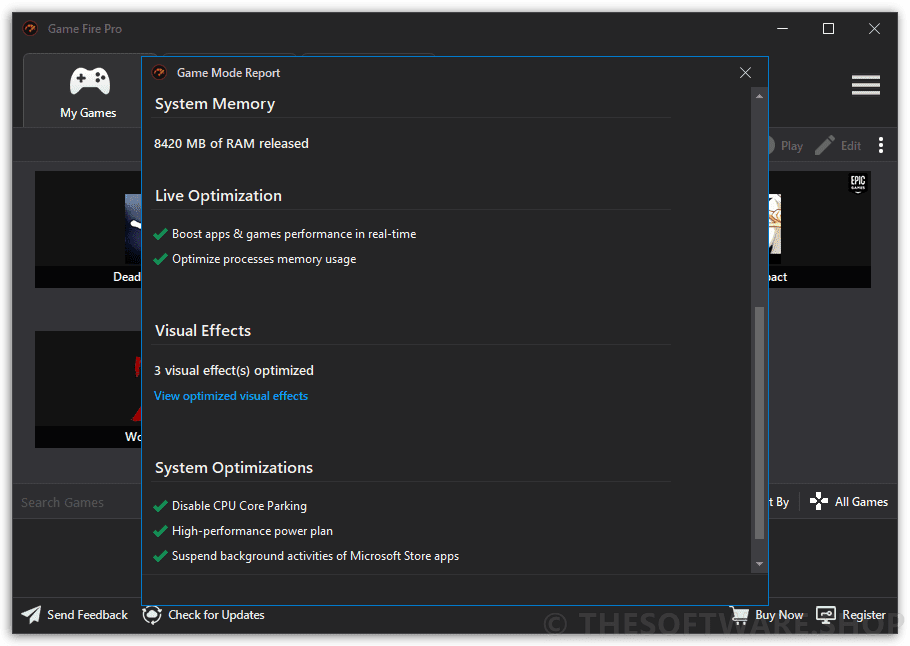
Task: Click Buy Now link
Action: pos(779,615)
